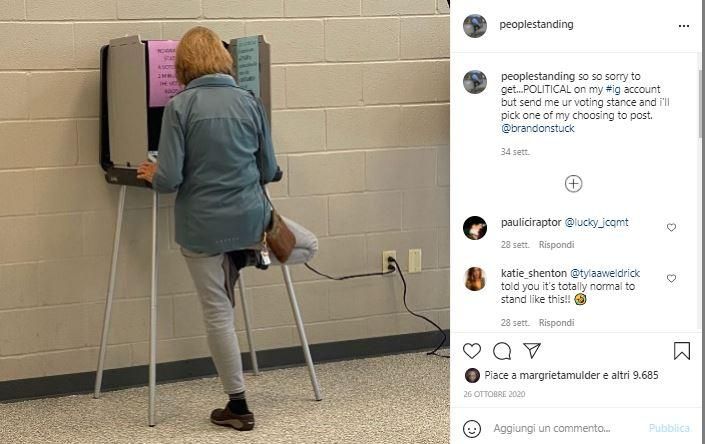
Task: Save post with the bookmark icon
Action: pos(682,351)
